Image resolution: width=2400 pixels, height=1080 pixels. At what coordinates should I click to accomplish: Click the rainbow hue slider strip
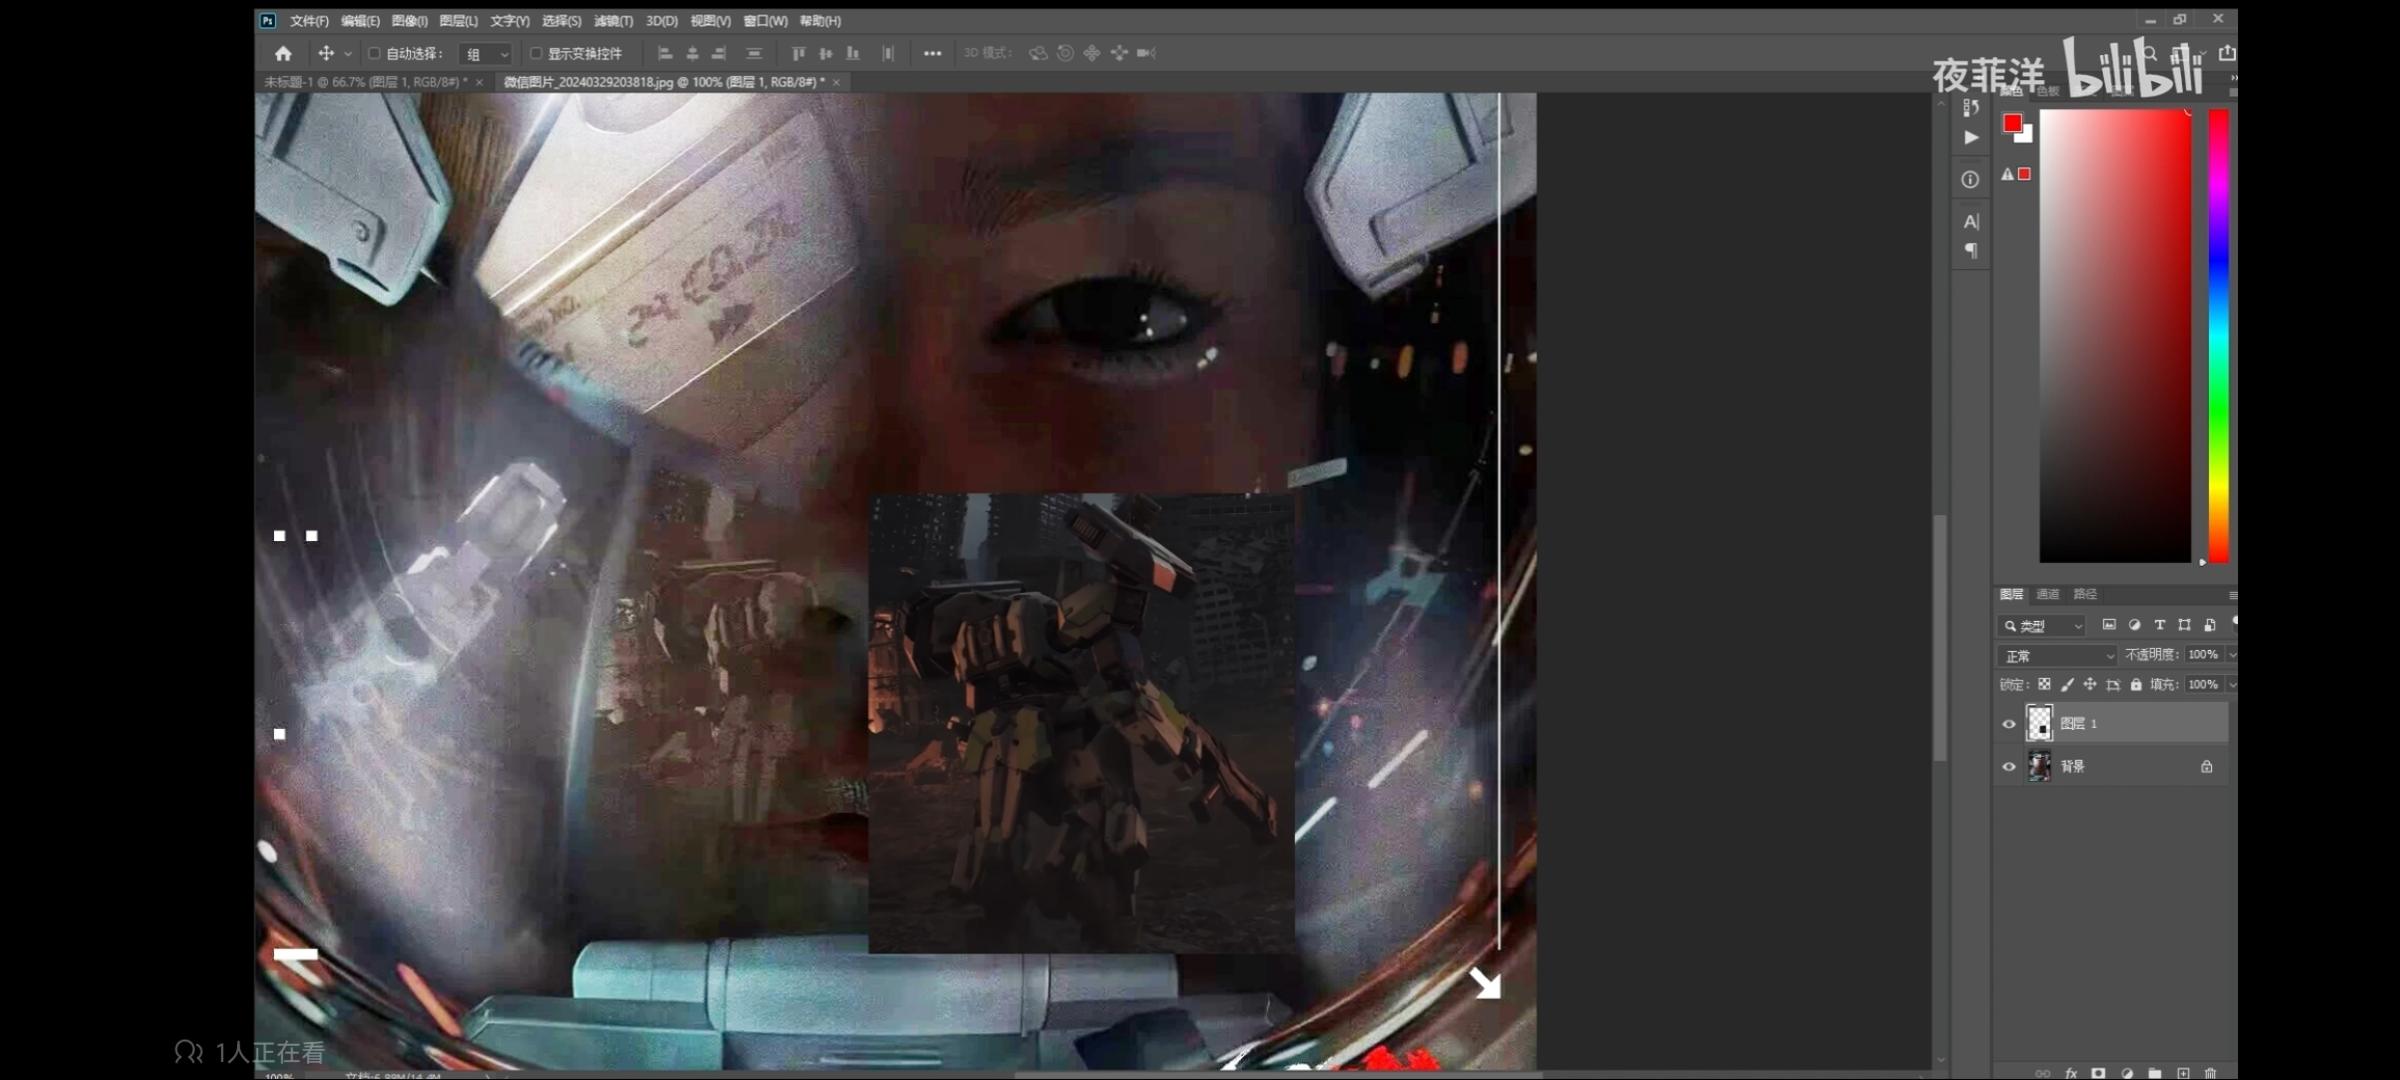pyautogui.click(x=2218, y=335)
